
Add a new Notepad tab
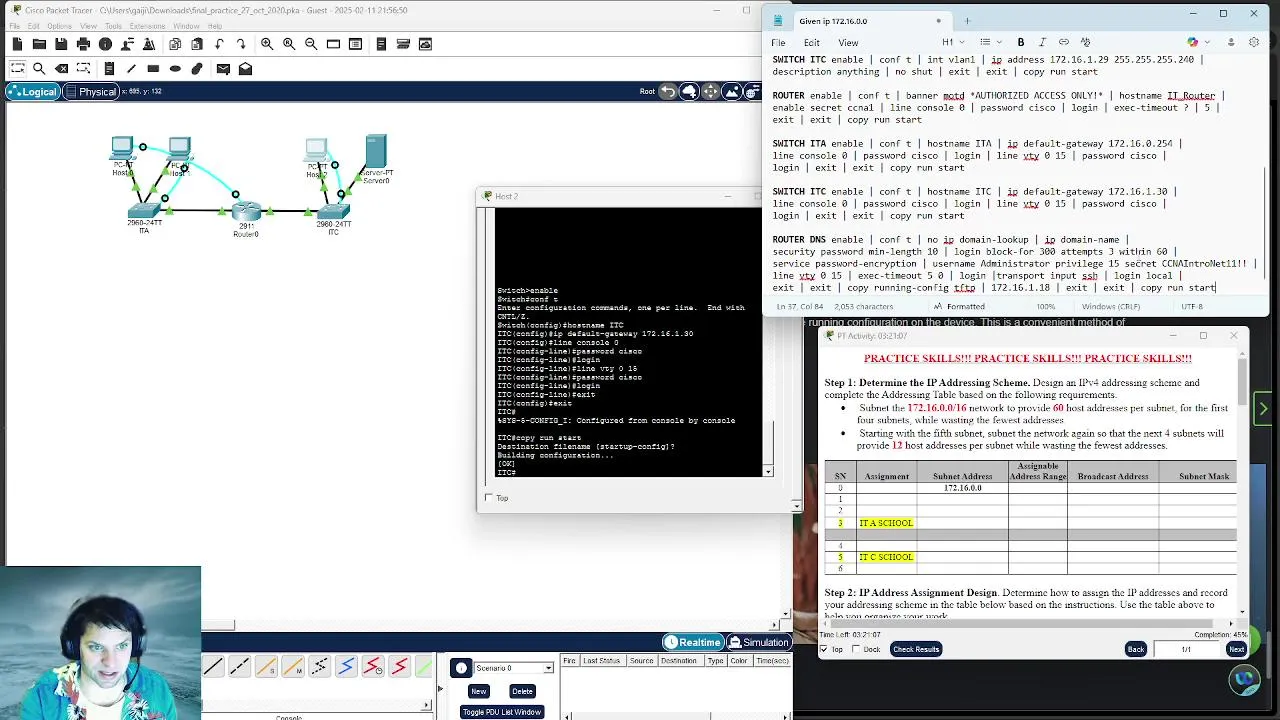click(x=967, y=21)
